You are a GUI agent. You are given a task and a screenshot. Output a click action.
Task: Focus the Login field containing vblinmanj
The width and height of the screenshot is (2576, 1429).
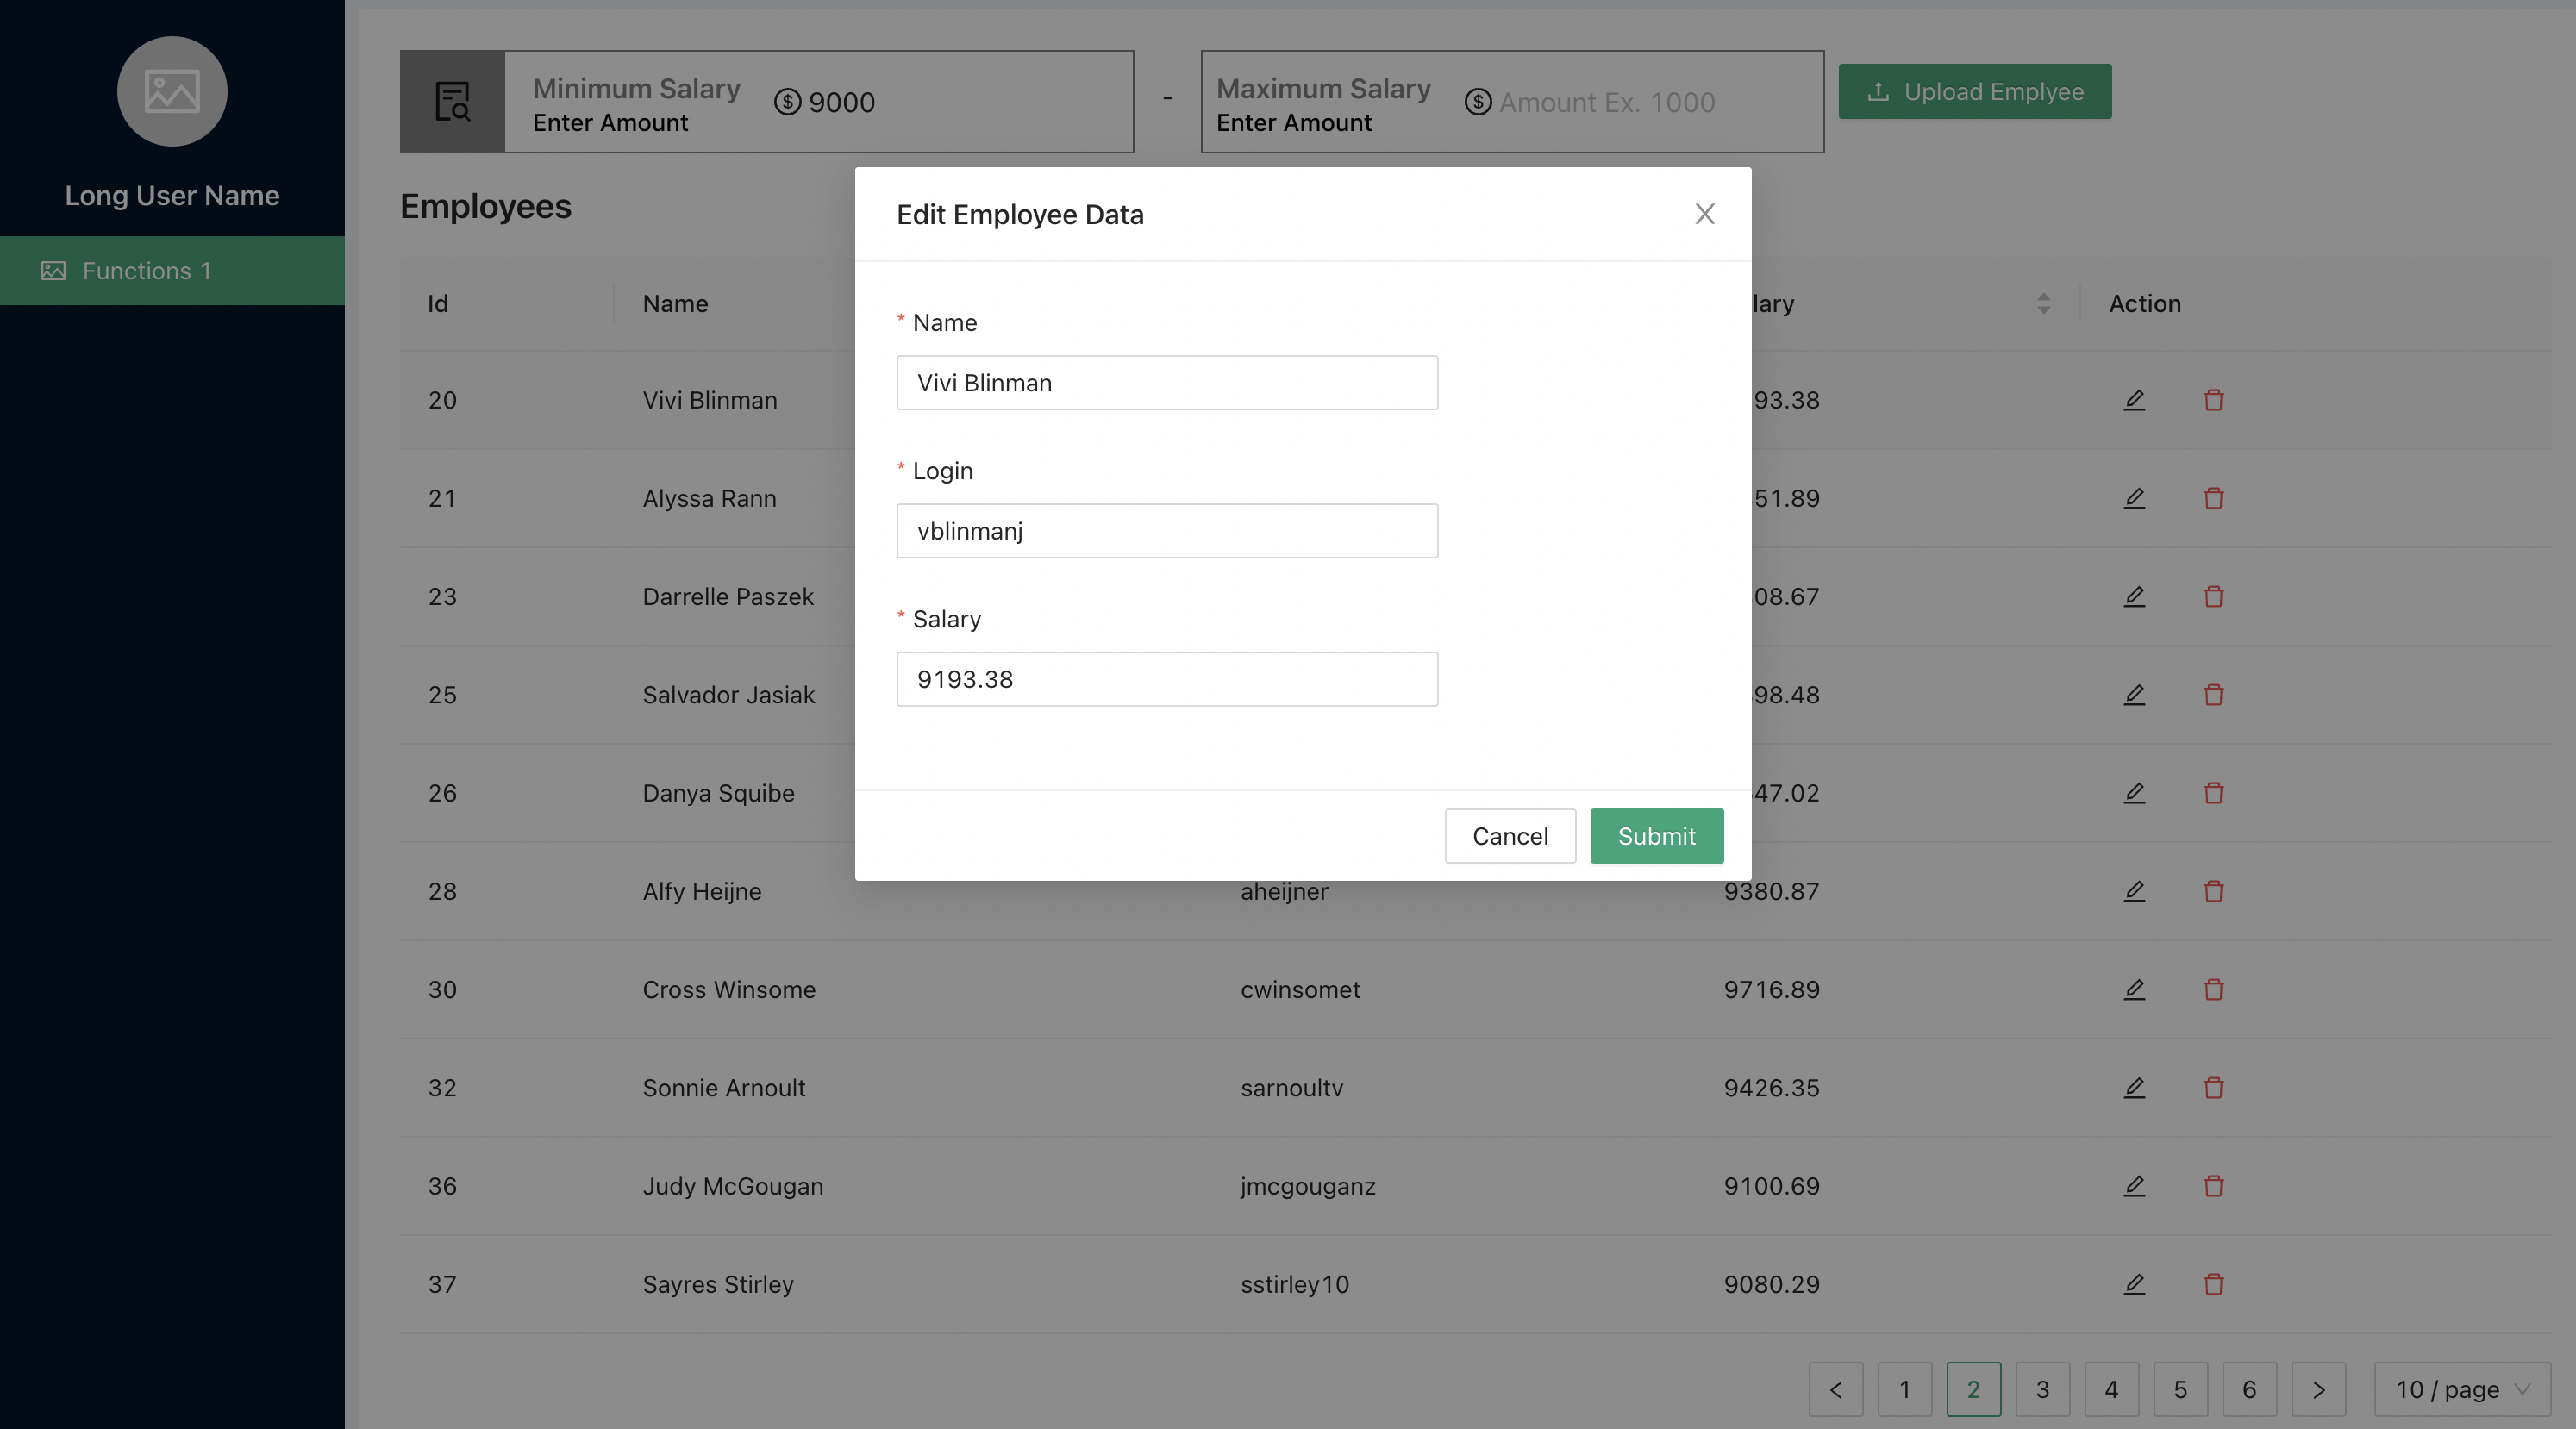click(x=1166, y=531)
